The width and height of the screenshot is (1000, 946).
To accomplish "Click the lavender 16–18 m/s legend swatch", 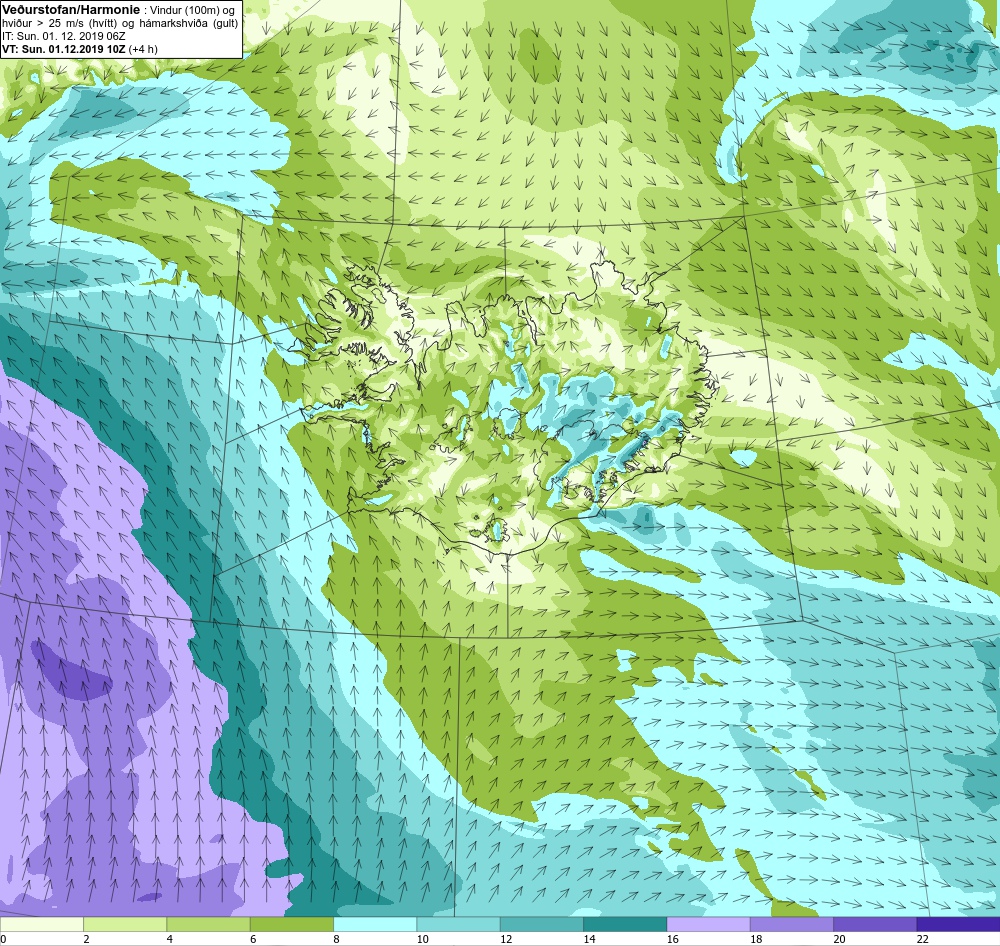I will [708, 924].
